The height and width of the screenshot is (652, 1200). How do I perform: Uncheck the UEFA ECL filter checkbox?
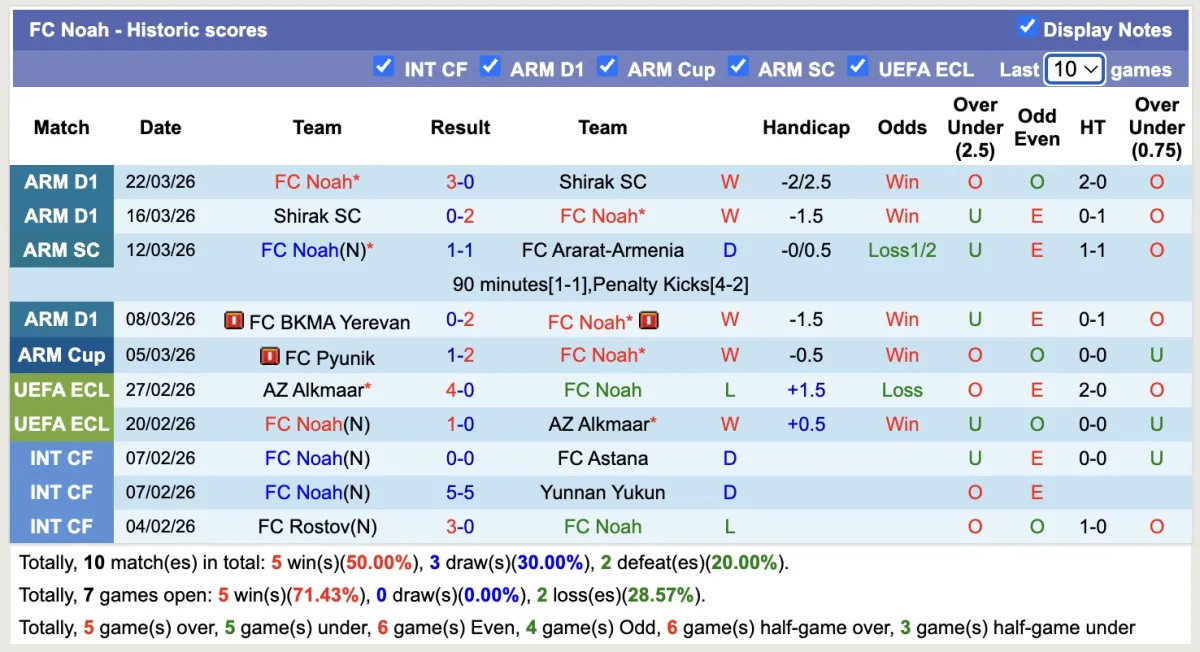tap(857, 67)
